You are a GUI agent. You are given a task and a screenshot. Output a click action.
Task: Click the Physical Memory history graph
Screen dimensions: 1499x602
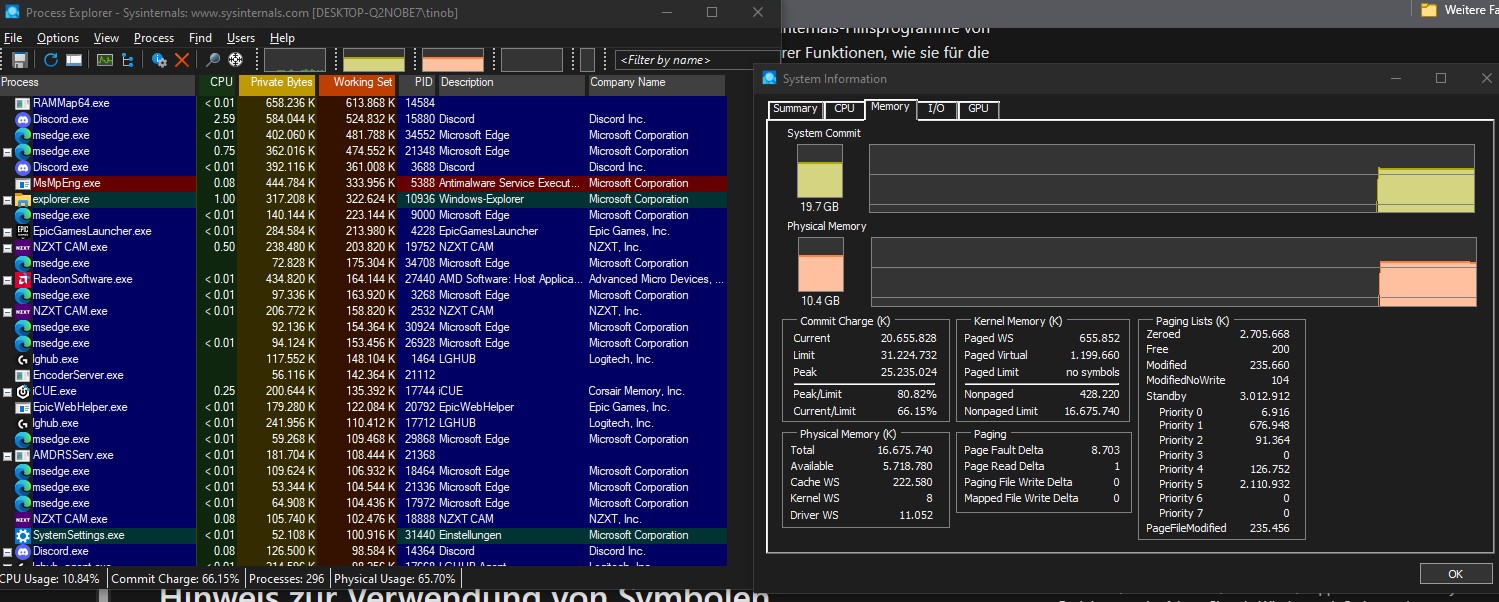[x=1174, y=272]
